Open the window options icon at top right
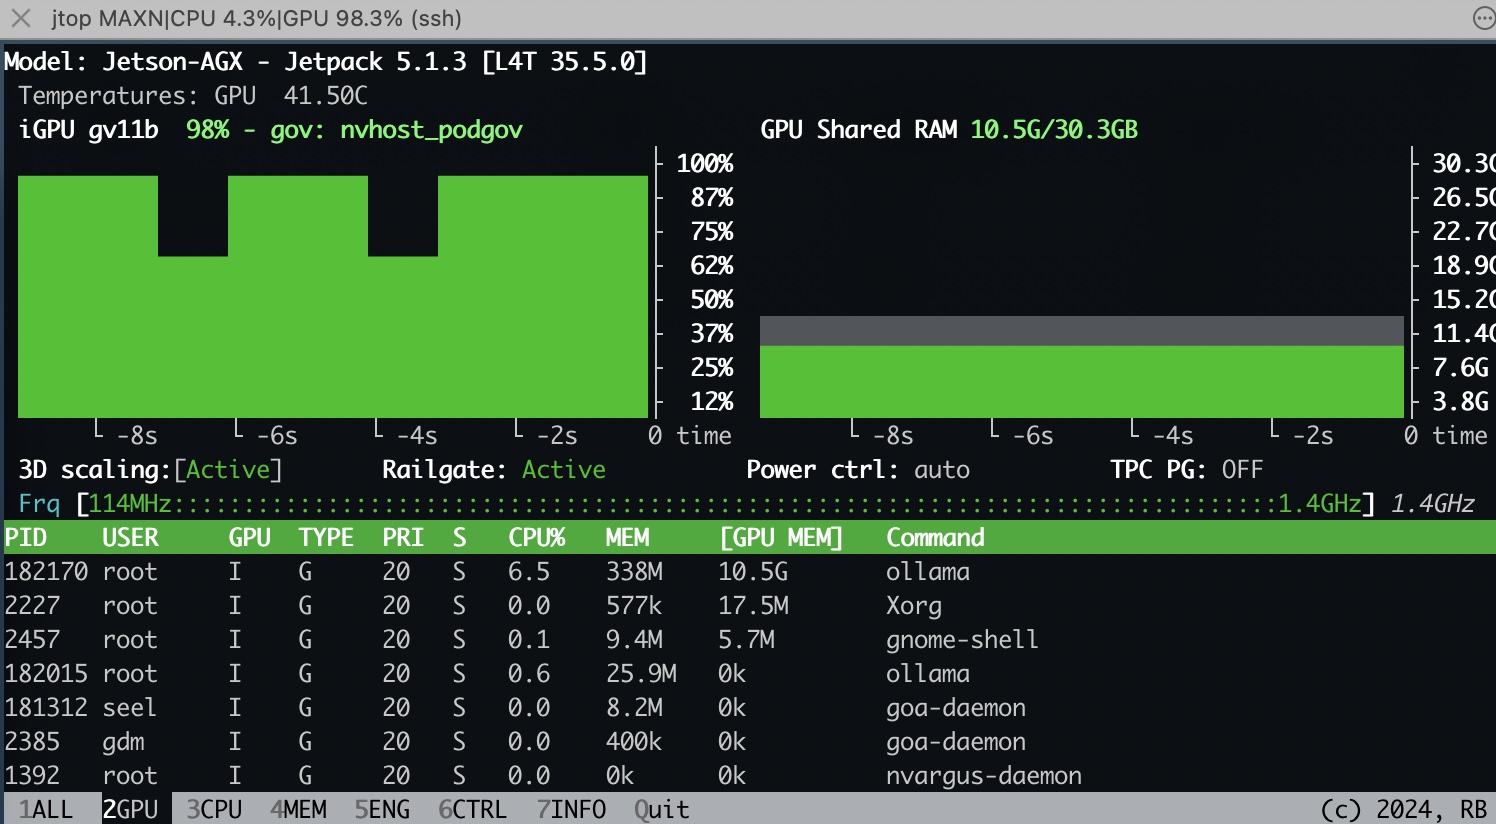Image resolution: width=1496 pixels, height=824 pixels. click(1483, 18)
